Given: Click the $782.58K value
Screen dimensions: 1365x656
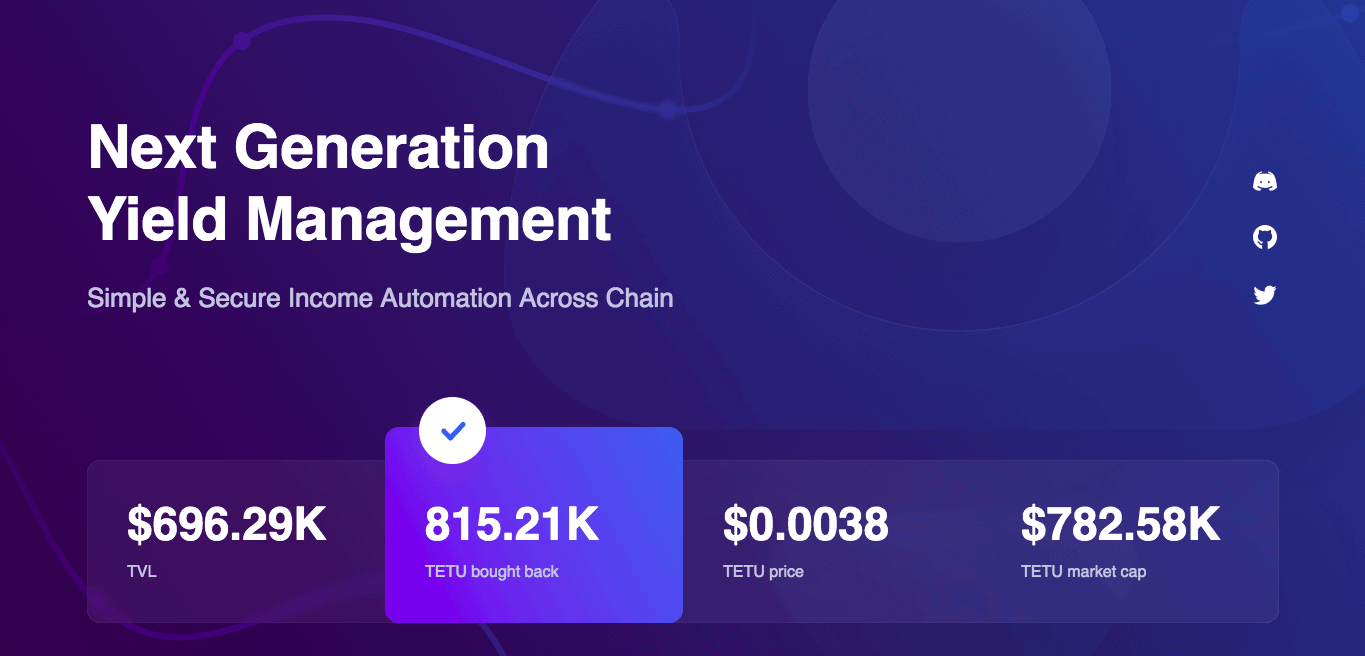Looking at the screenshot, I should click(x=1121, y=525).
